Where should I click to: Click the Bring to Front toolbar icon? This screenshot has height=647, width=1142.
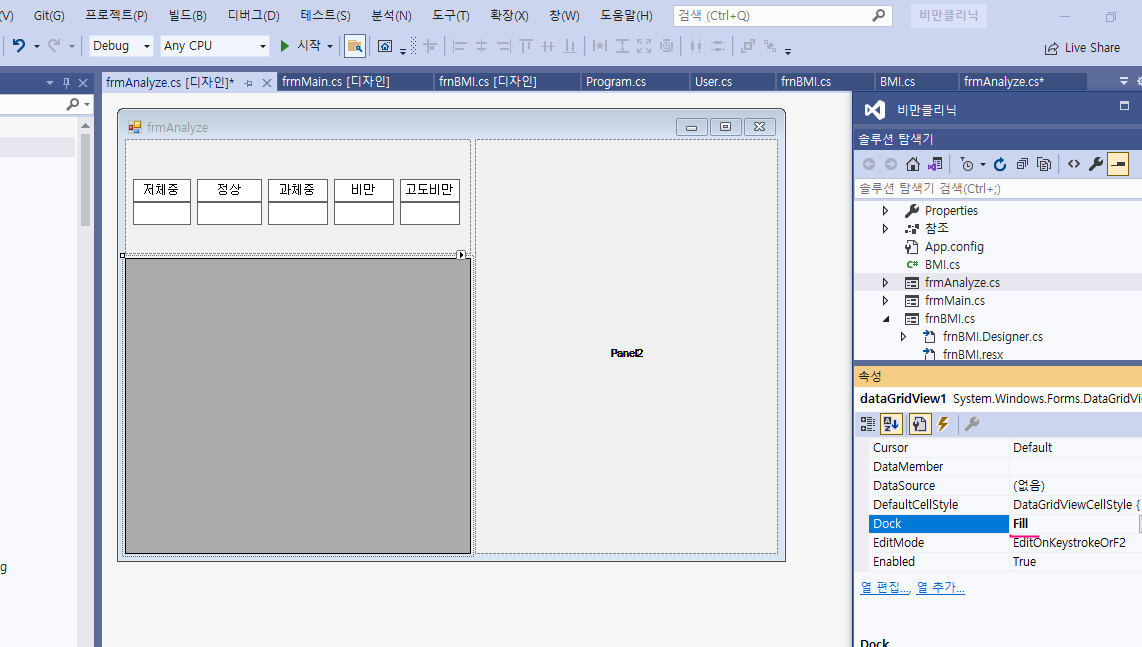(x=747, y=47)
